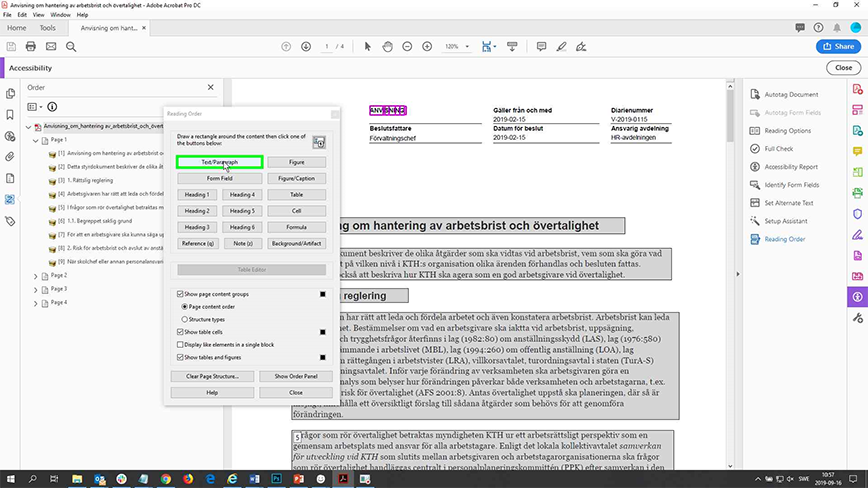Open the Attachments paperclip panel
Screen dimensions: 868x488
click(10, 157)
